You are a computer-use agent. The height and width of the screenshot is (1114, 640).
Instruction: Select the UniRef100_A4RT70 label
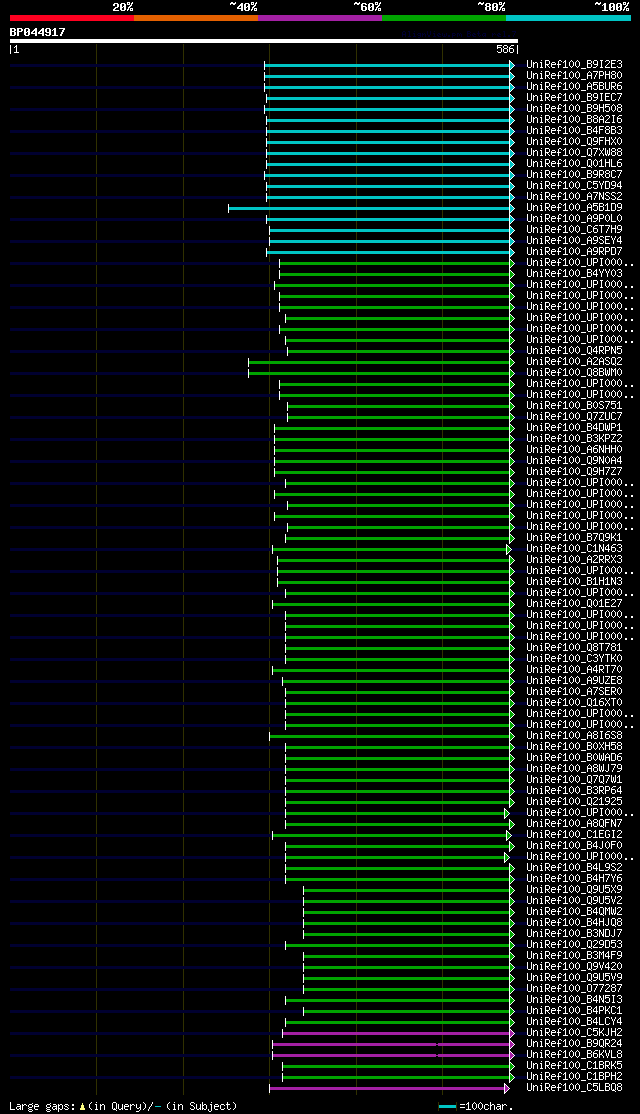pyautogui.click(x=574, y=670)
